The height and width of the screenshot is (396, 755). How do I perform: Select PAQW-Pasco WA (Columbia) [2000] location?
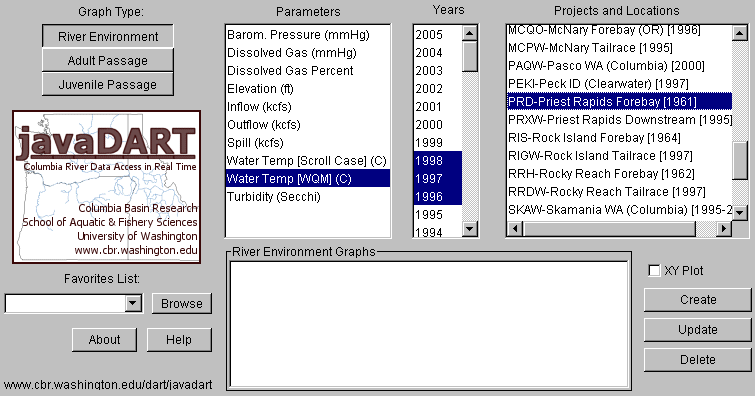pos(620,66)
